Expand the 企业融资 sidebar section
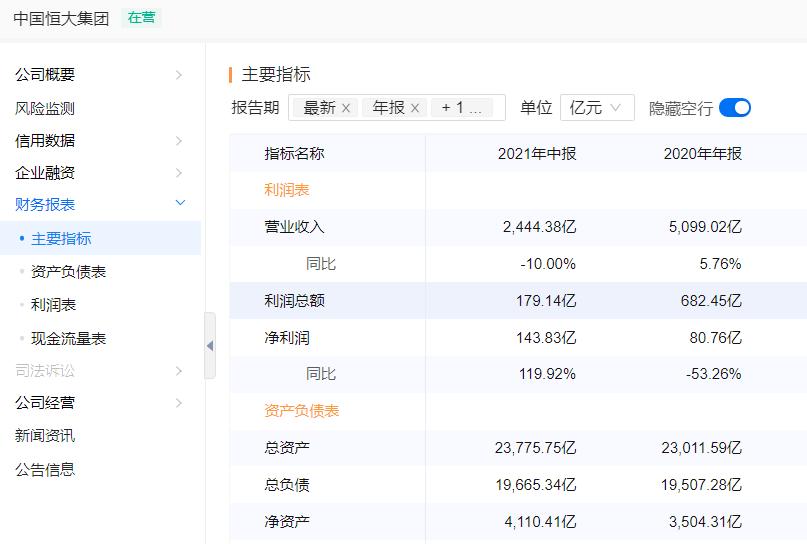 pyautogui.click(x=179, y=172)
